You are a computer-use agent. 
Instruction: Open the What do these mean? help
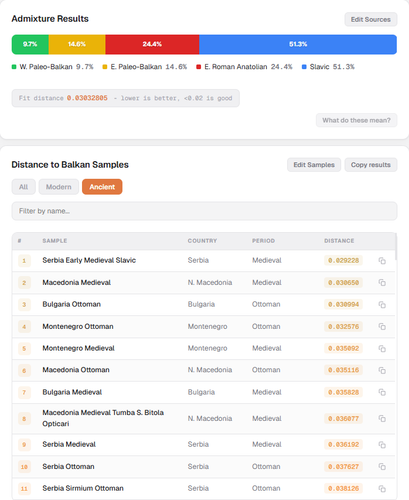point(356,120)
